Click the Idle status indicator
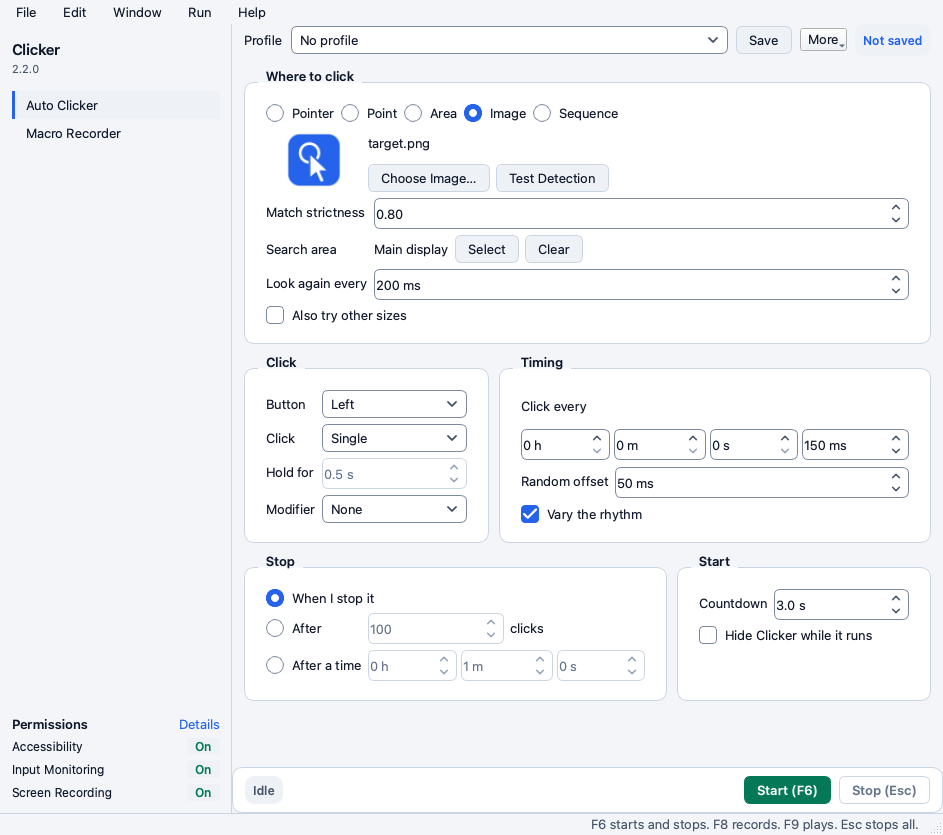The height and width of the screenshot is (835, 943). tap(264, 790)
